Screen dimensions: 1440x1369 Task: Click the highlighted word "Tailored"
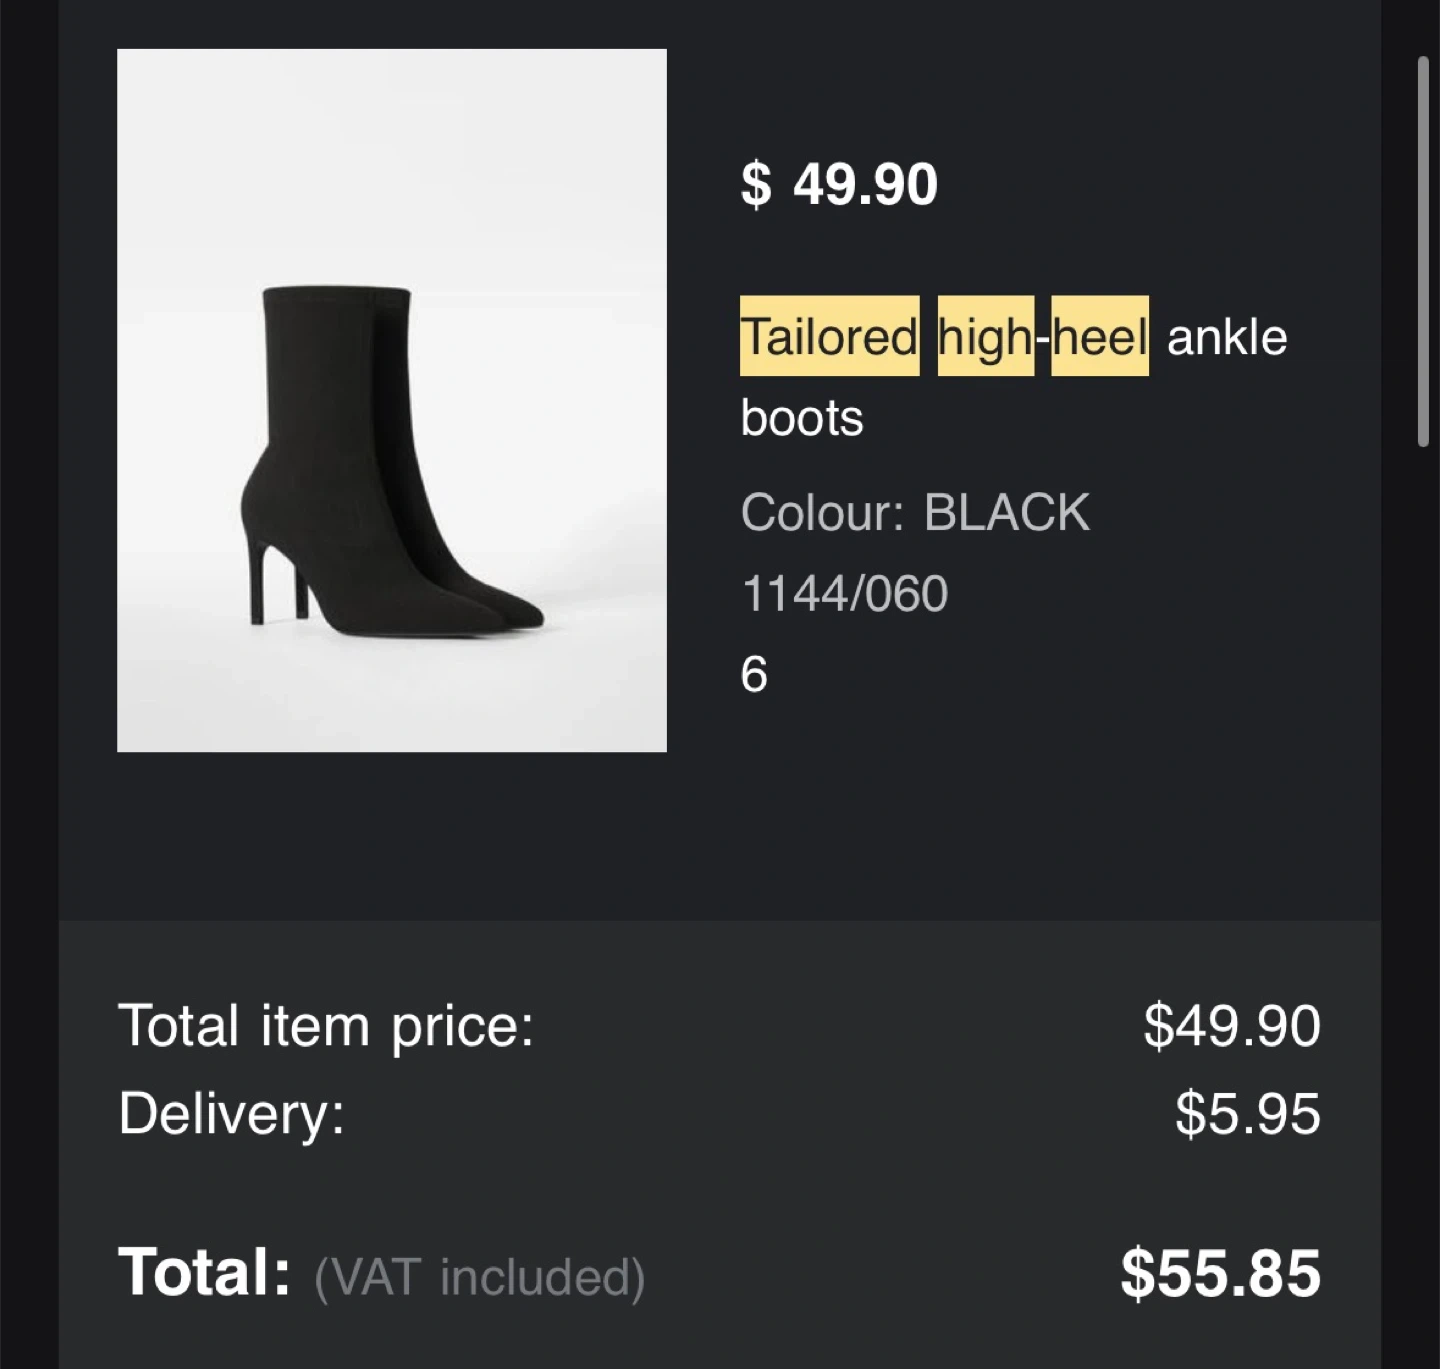[829, 336]
